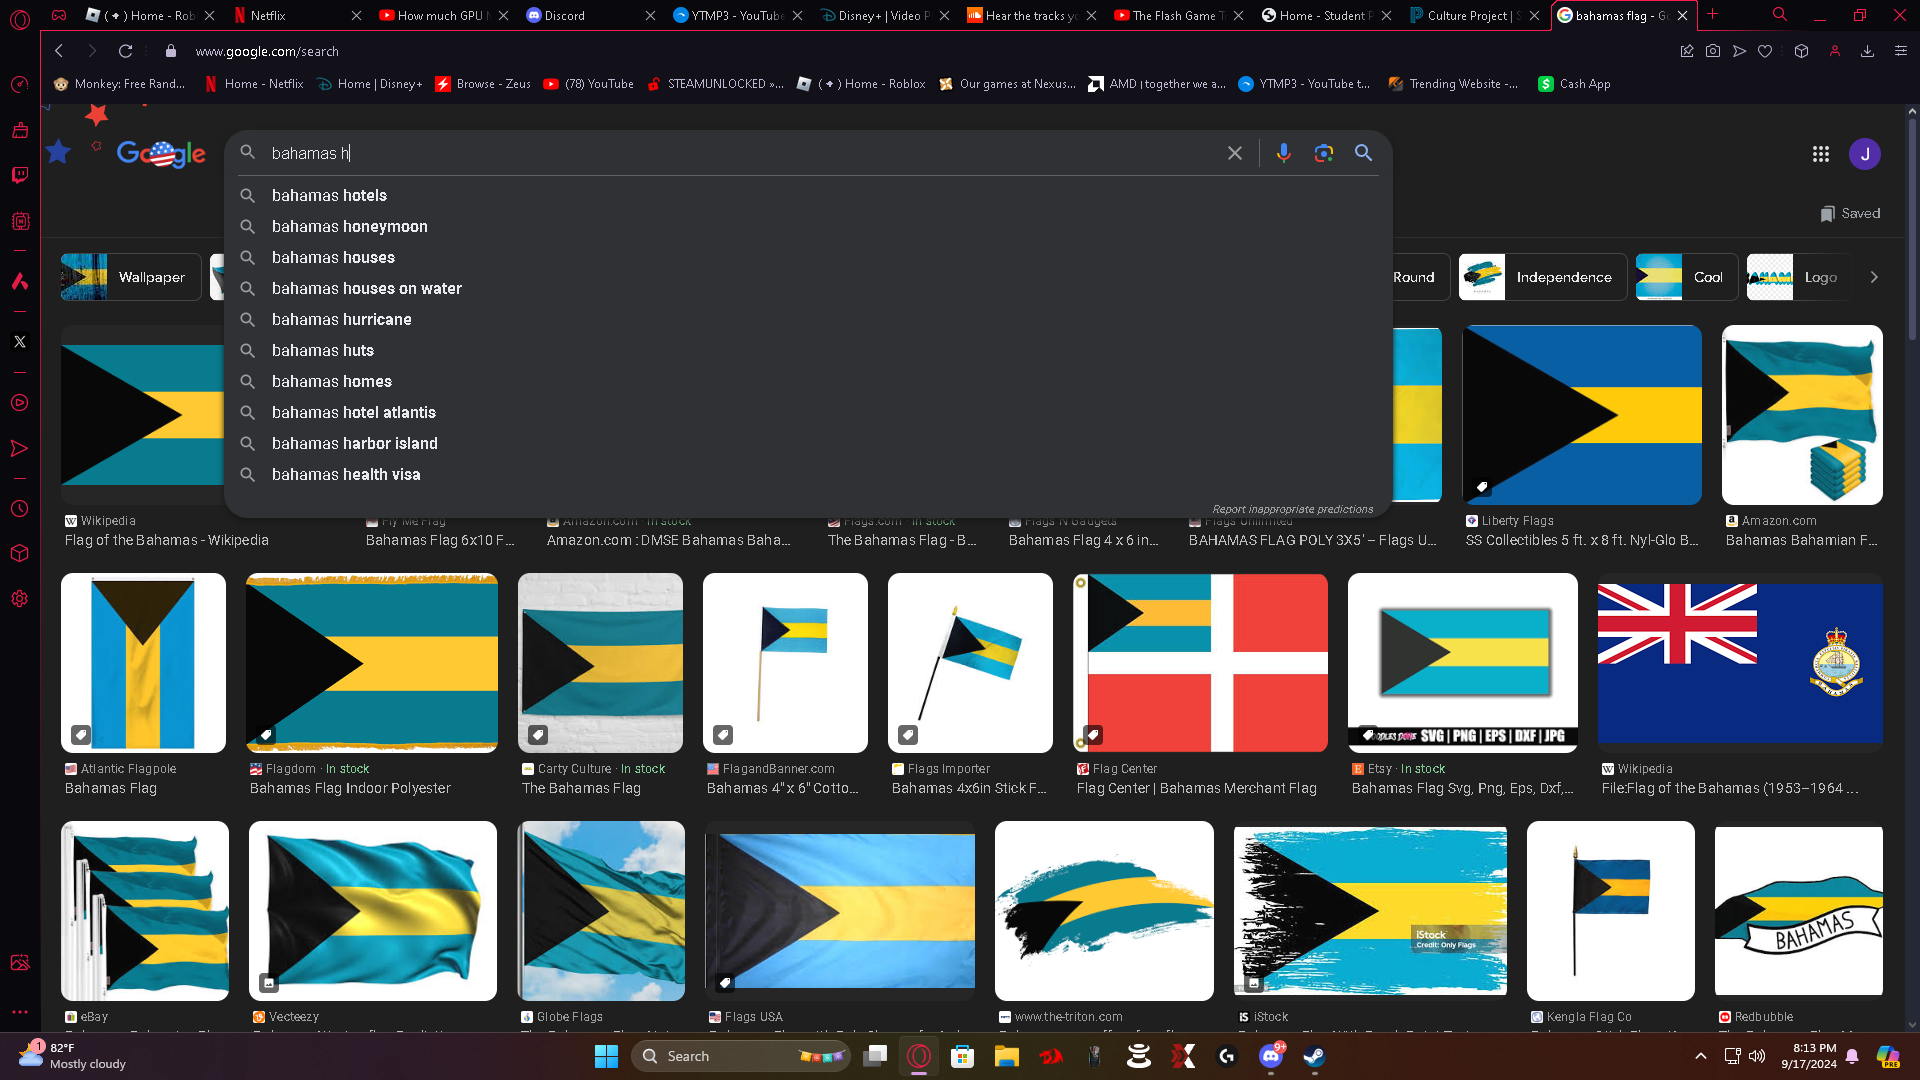Open the Bahamas Merchant Flag thumbnail
The image size is (1920, 1080).
pyautogui.click(x=1201, y=662)
